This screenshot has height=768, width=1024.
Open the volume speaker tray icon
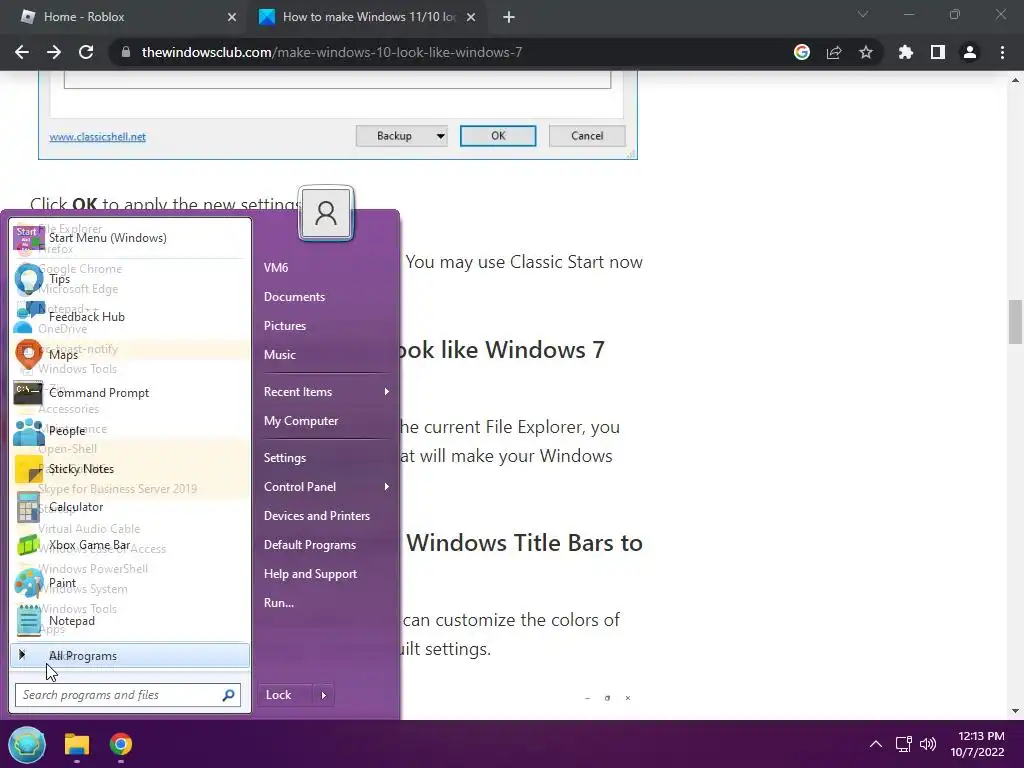pyautogui.click(x=927, y=744)
